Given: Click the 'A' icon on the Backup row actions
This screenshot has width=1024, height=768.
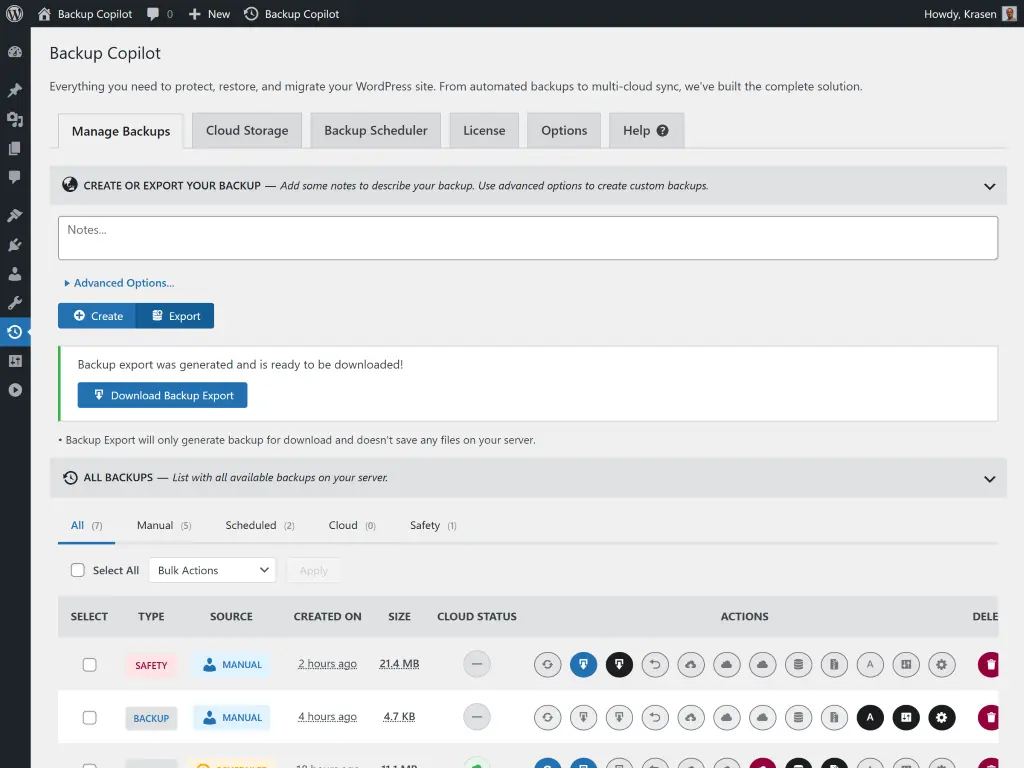Looking at the screenshot, I should click(870, 717).
